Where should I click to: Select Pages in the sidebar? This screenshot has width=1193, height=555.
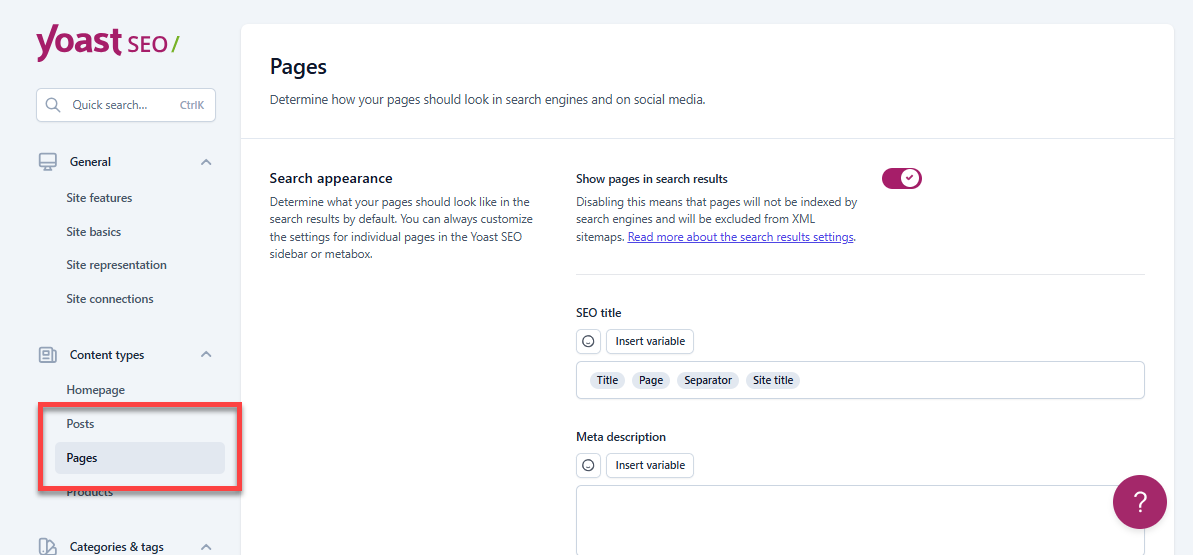click(x=140, y=458)
